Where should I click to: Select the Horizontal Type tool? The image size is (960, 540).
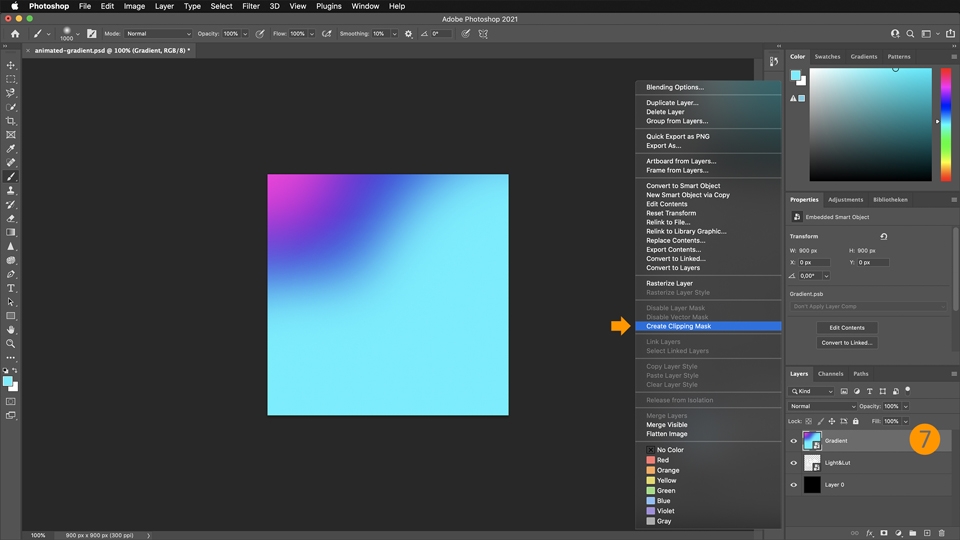[x=11, y=288]
